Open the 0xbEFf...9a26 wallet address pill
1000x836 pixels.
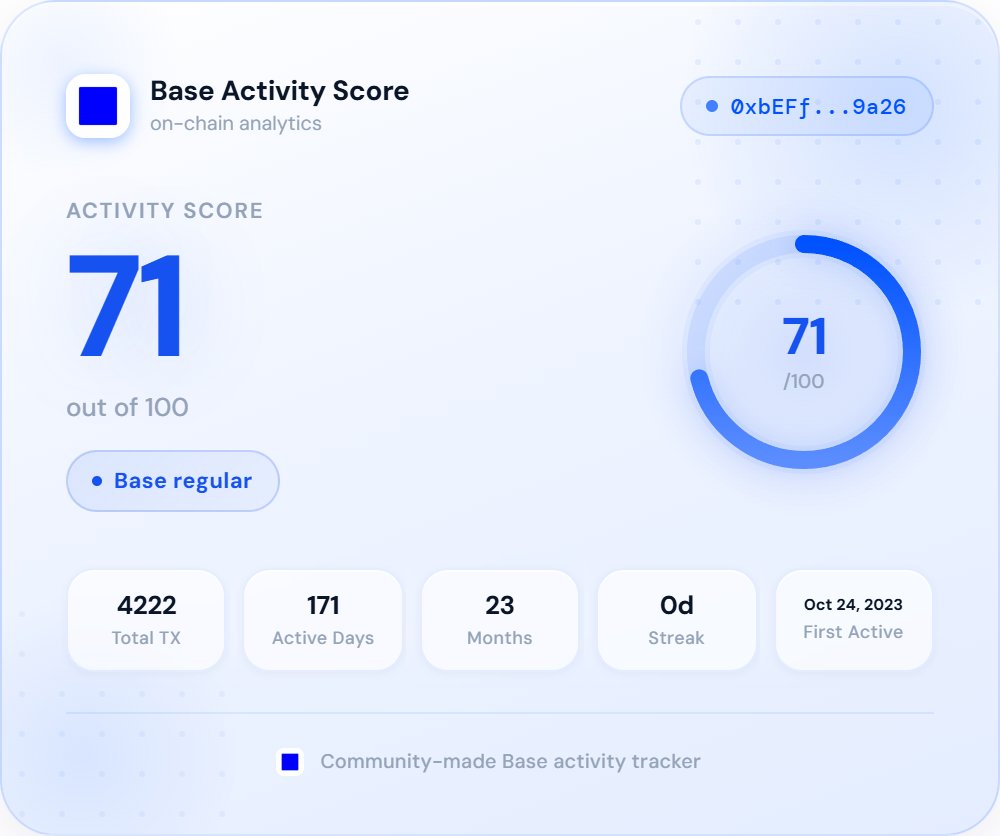pos(807,106)
